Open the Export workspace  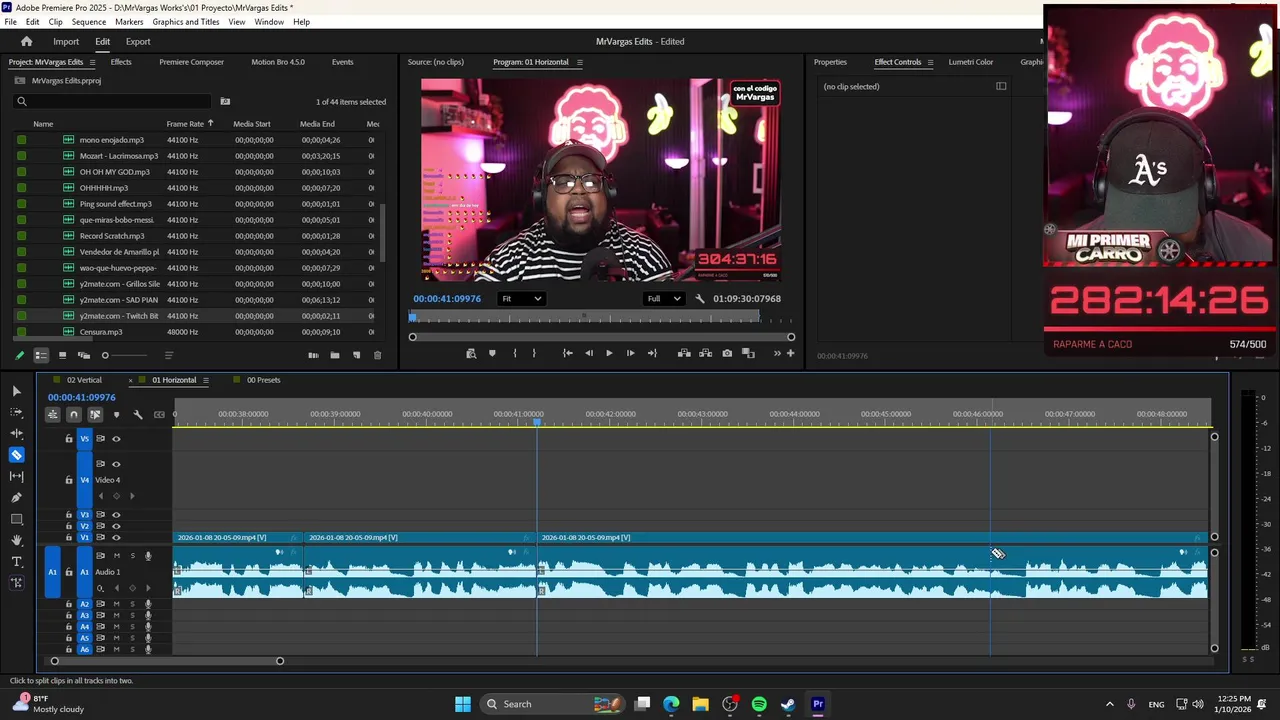138,41
